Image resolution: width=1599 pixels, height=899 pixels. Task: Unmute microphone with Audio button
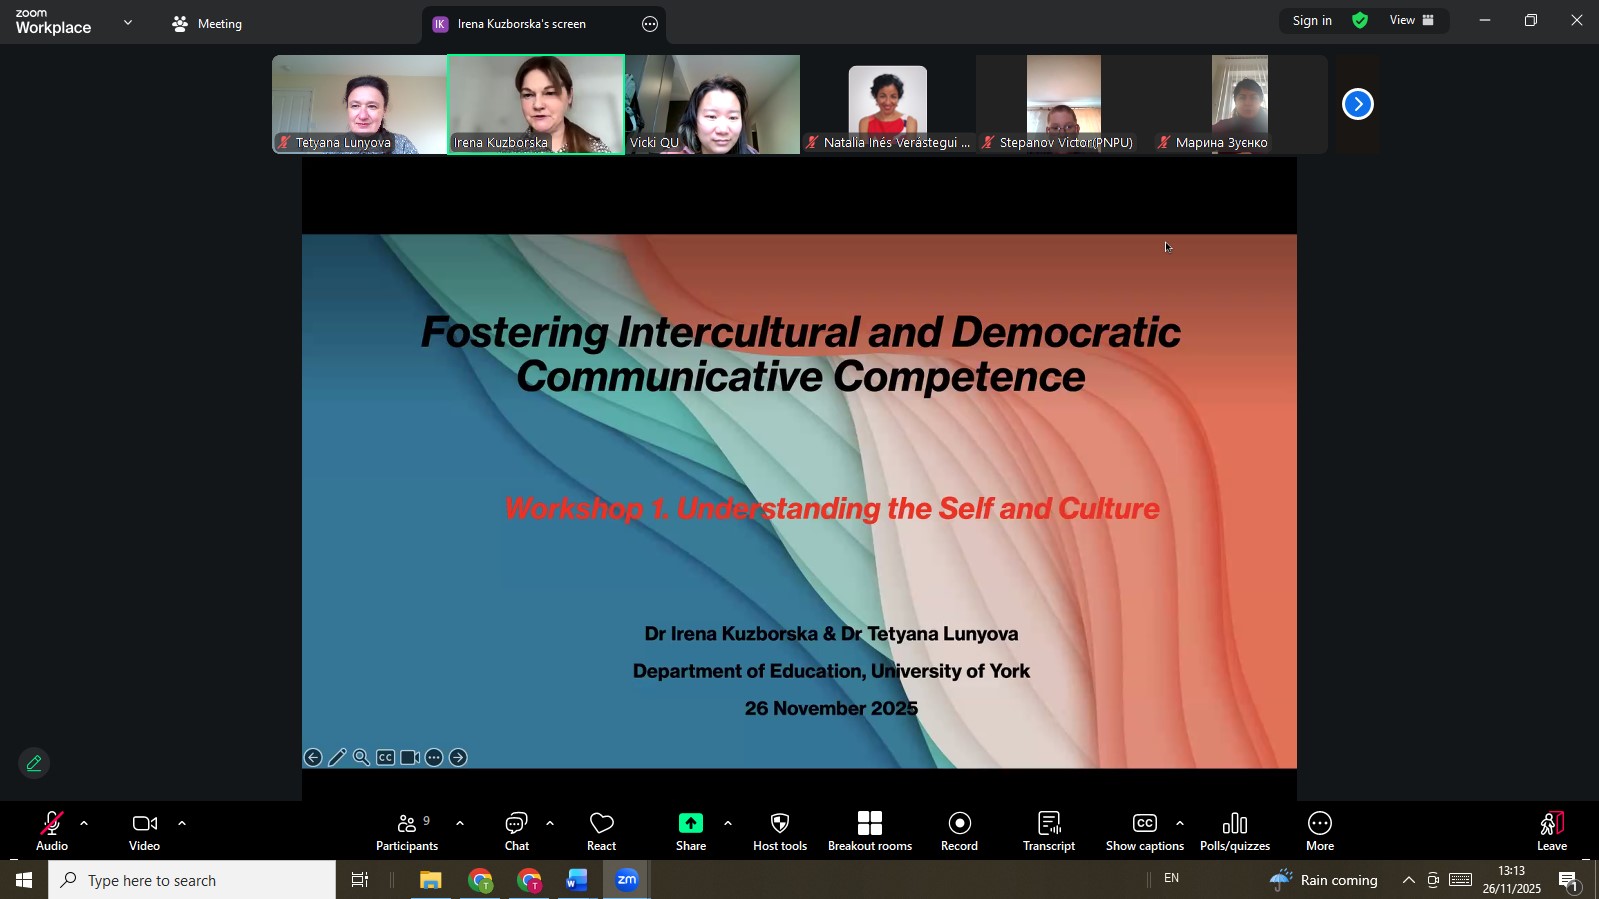[x=52, y=831]
